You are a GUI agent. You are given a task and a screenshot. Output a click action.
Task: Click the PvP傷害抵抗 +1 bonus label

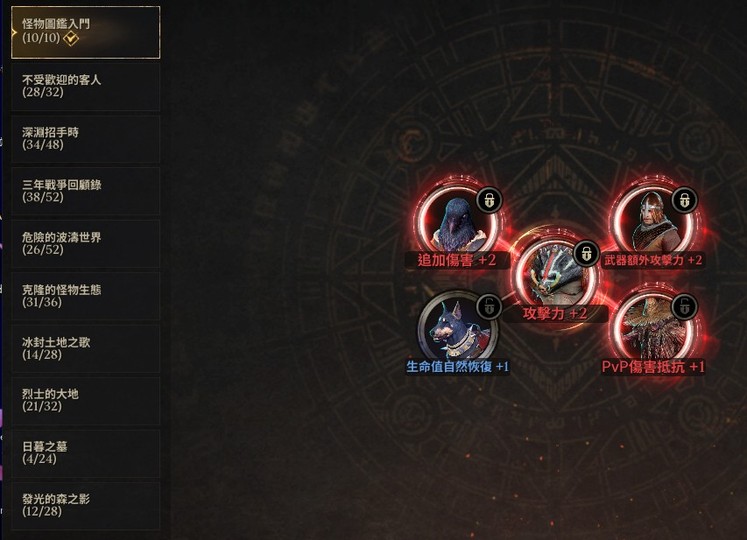(653, 367)
